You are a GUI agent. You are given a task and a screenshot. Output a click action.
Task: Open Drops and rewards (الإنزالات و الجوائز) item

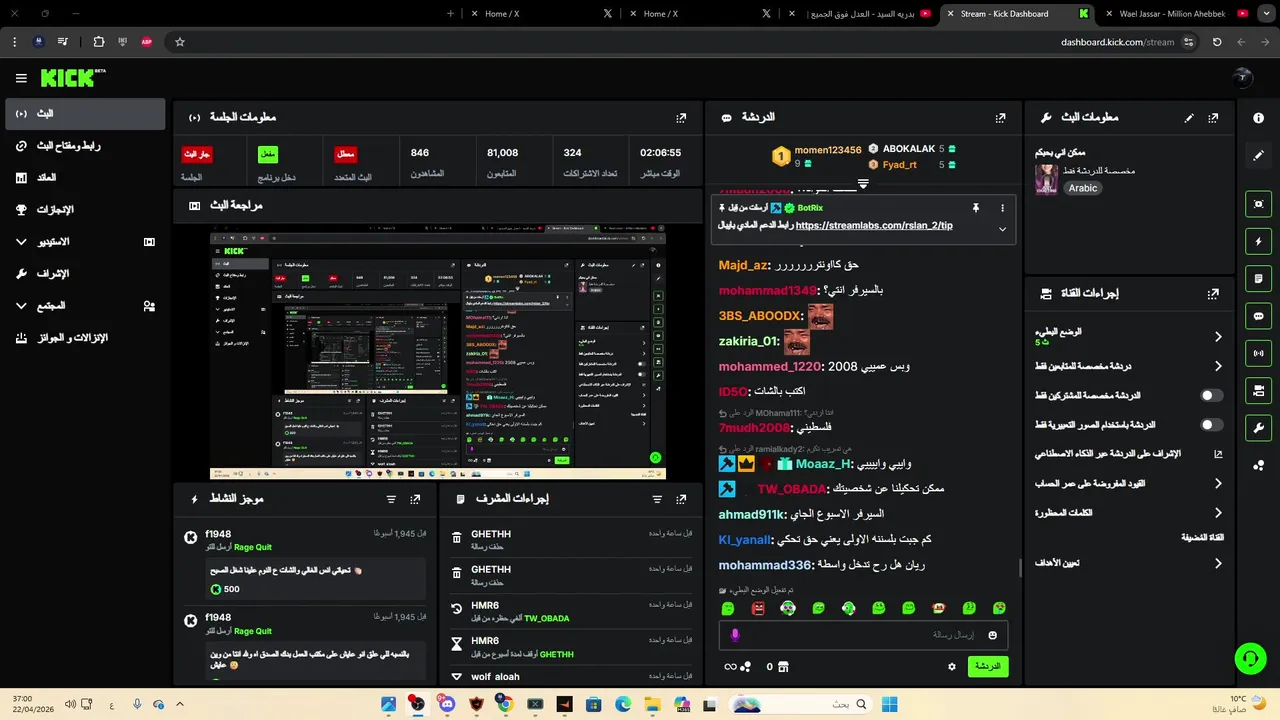click(85, 338)
